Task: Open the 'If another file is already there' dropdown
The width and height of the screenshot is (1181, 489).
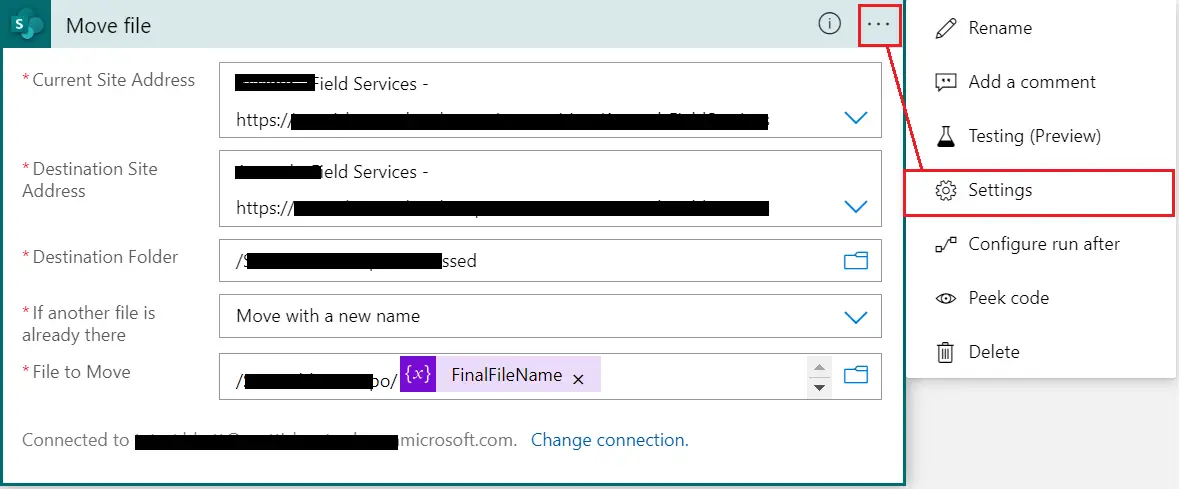Action: pos(855,317)
